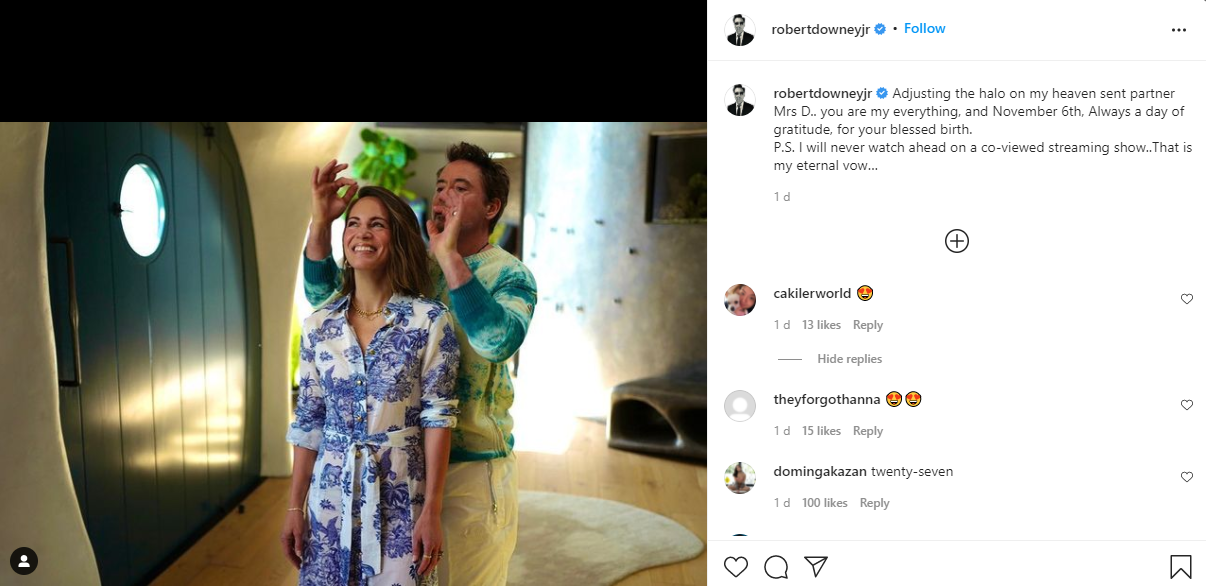Reply to the theyforgothanna comment
This screenshot has width=1206, height=586.
coord(868,431)
